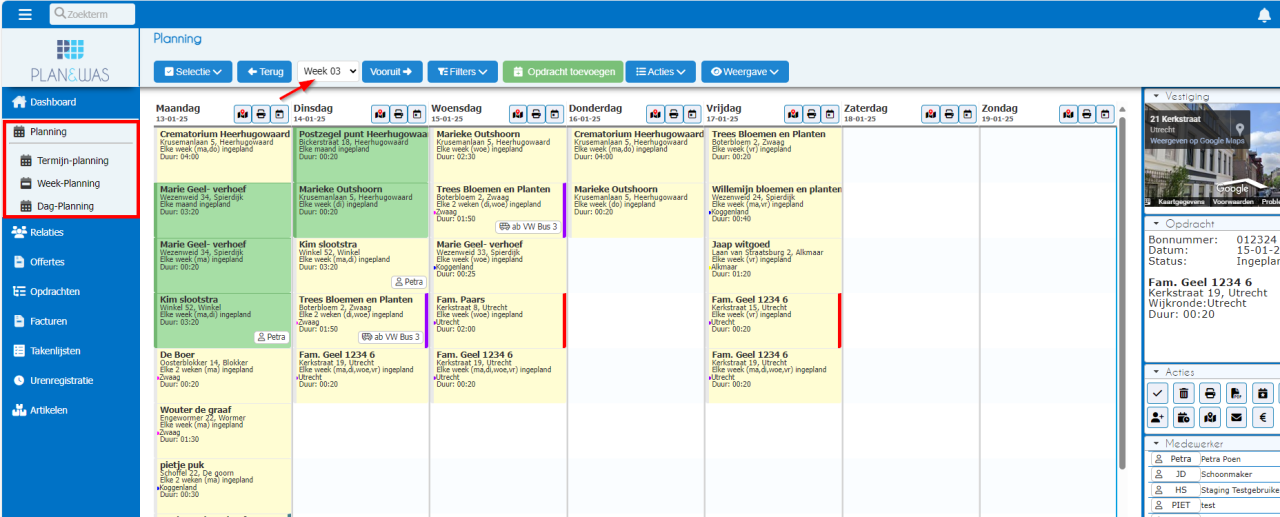Click the trash delete action icon
The image size is (1280, 517).
click(1184, 393)
